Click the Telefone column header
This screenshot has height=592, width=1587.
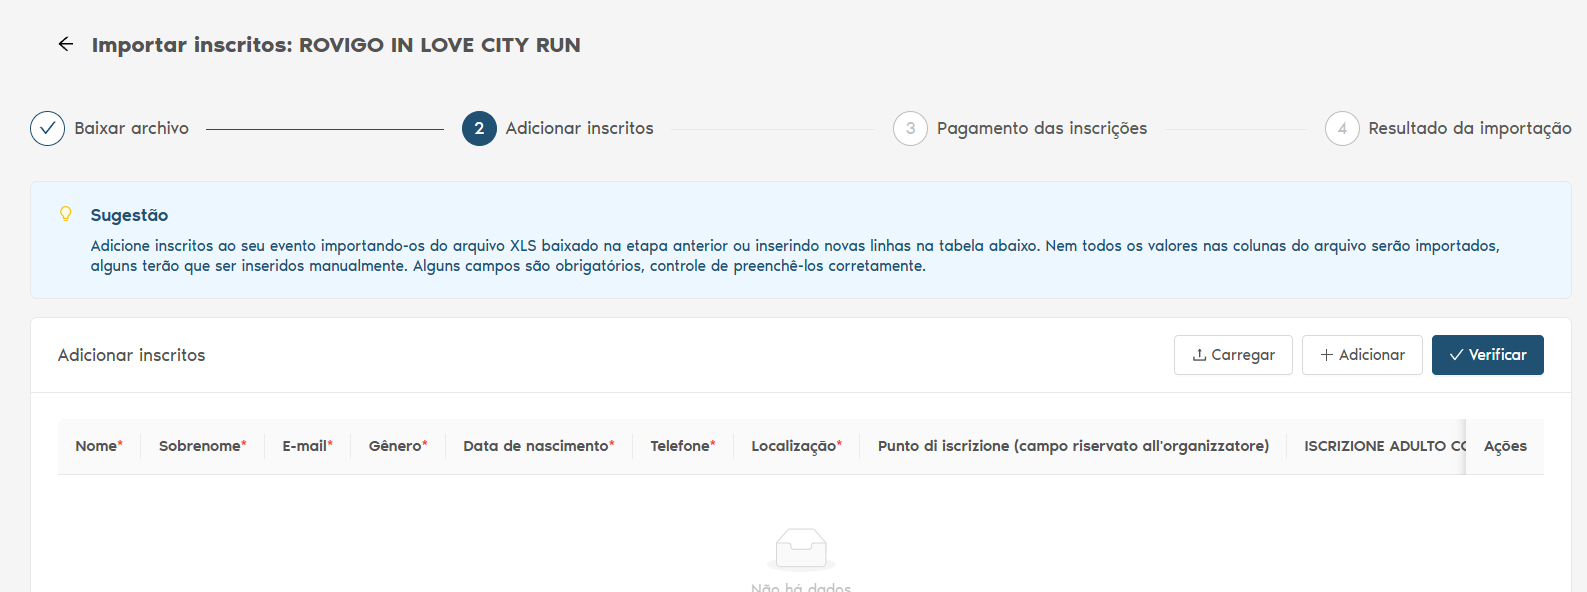click(682, 446)
